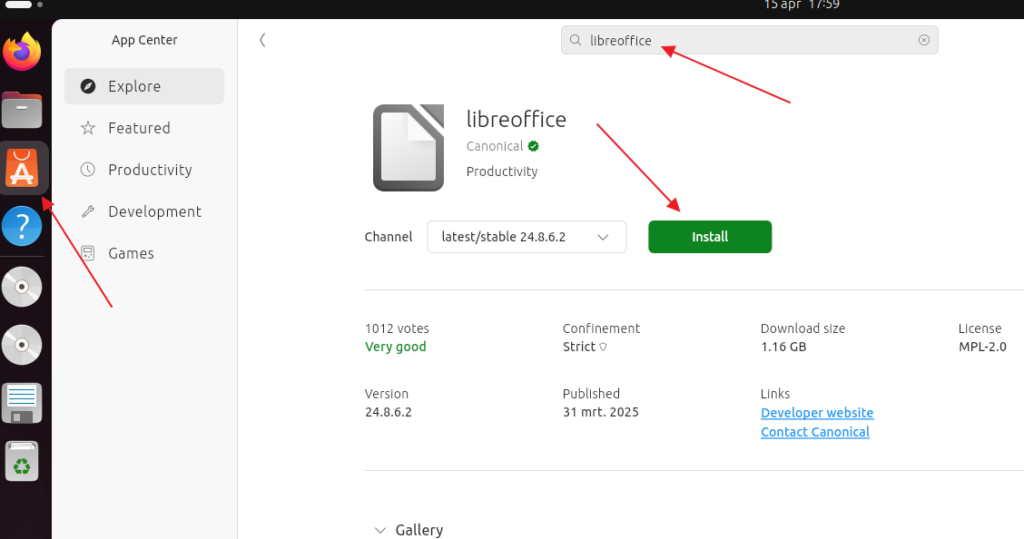Click the back arrow chevron

point(262,40)
